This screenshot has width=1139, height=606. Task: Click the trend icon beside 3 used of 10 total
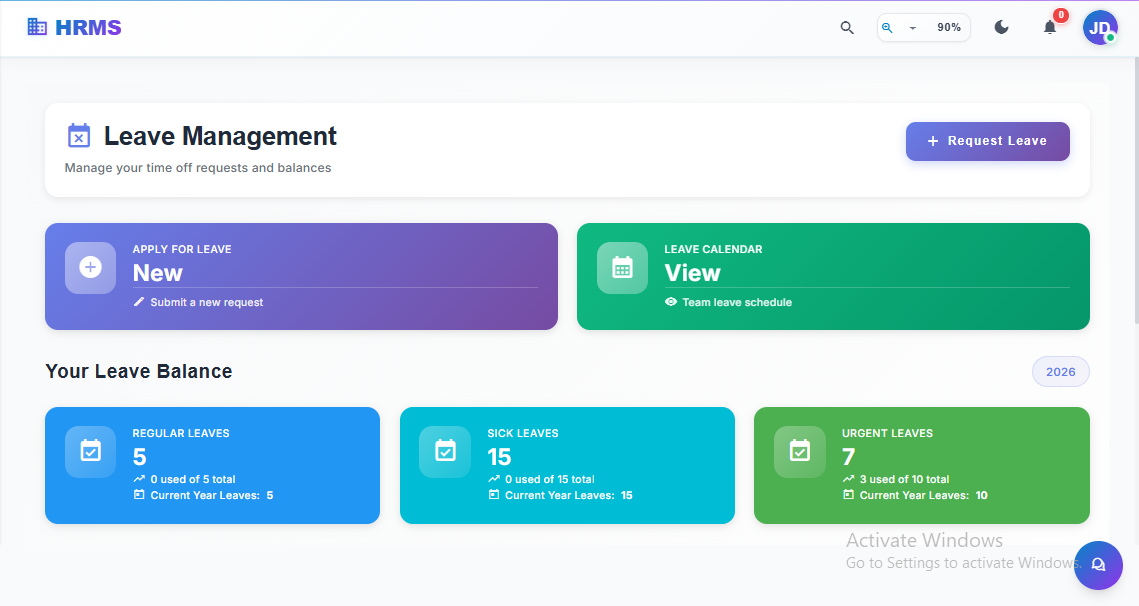[848, 479]
